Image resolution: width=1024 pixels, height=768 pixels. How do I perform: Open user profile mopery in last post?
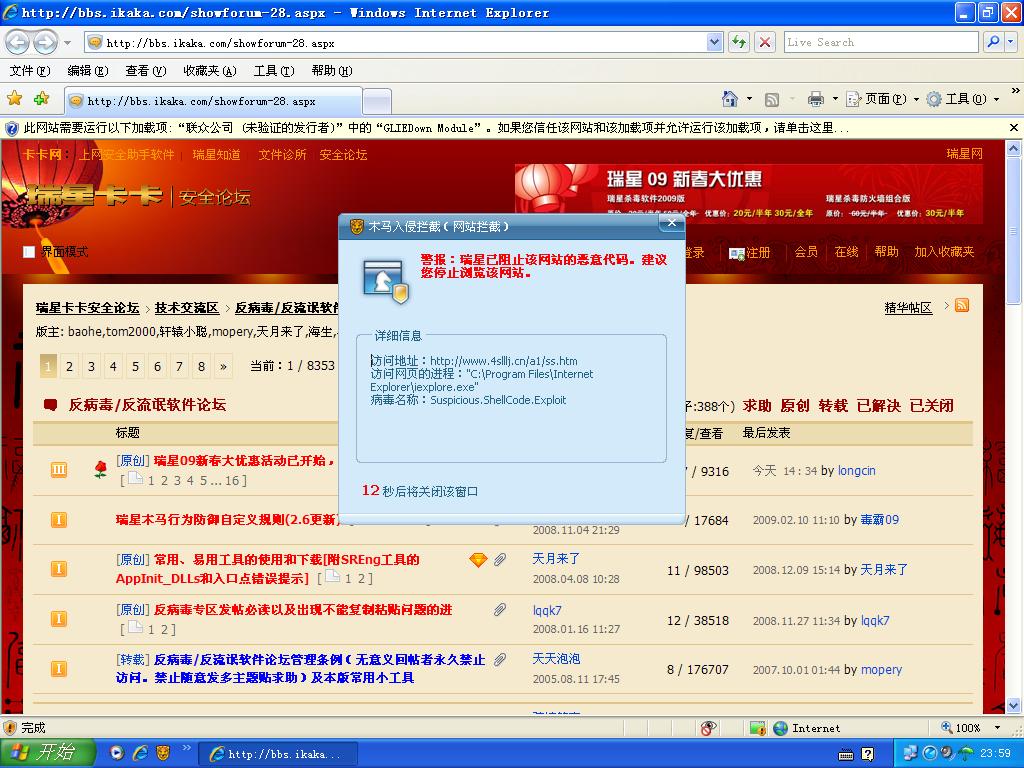tap(881, 670)
